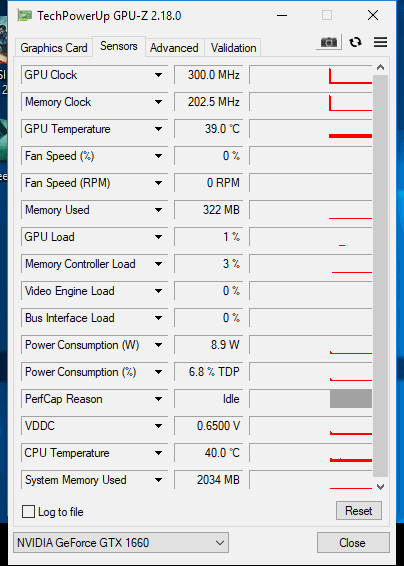Viewport: 404px width, 566px height.
Task: Click the 40.0 °C CPU Temperature value
Action: (x=208, y=453)
